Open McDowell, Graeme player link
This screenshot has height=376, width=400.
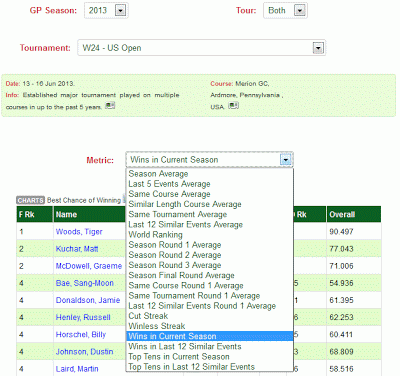tap(89, 266)
